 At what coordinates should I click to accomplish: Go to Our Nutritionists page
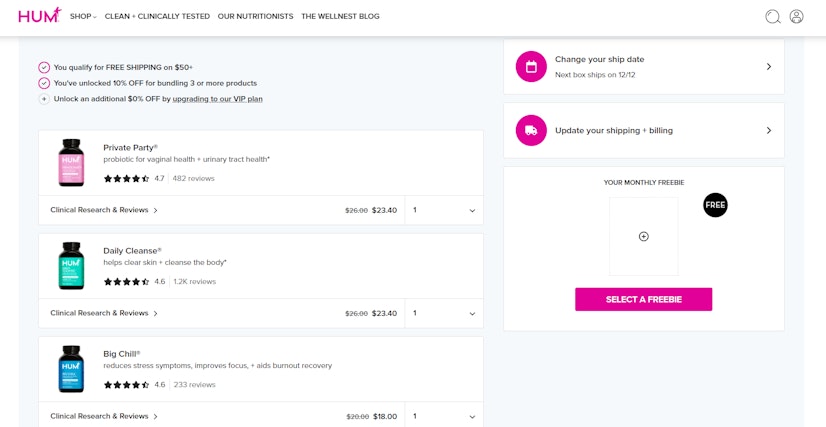pyautogui.click(x=255, y=16)
